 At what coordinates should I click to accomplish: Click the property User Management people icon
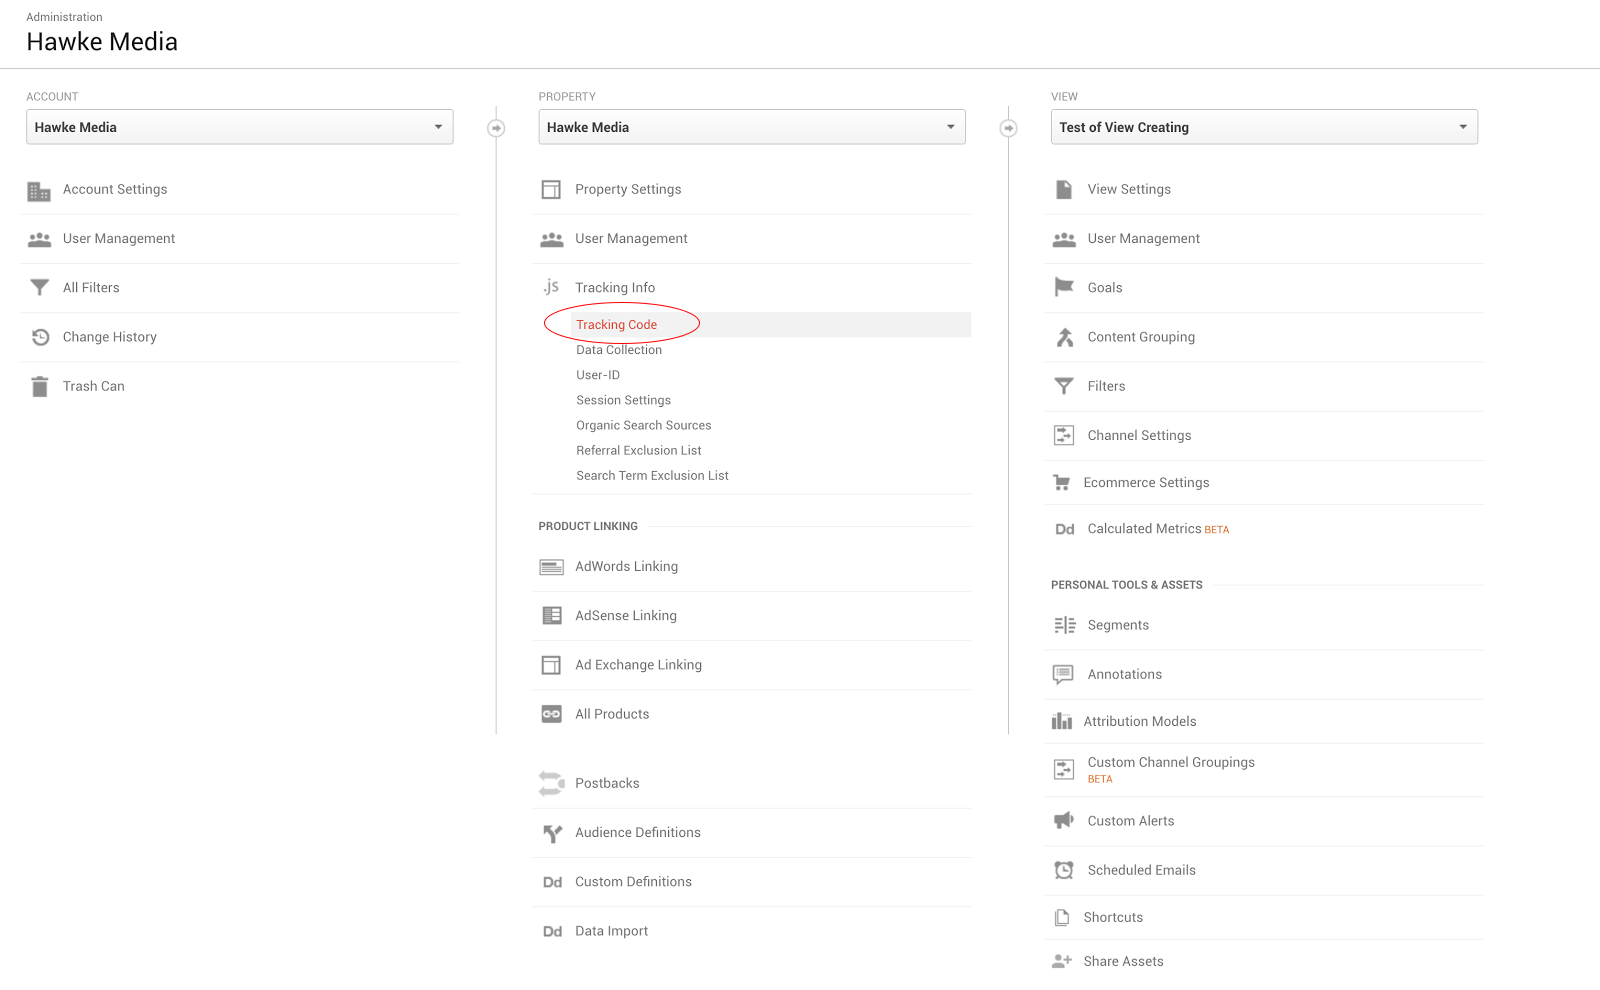(552, 240)
